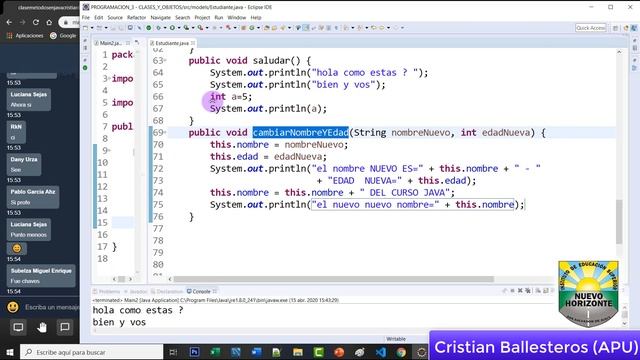Image resolution: width=640 pixels, height=360 pixels.
Task: Click Pablo Garcia Ahz chat message
Action: click(33, 197)
